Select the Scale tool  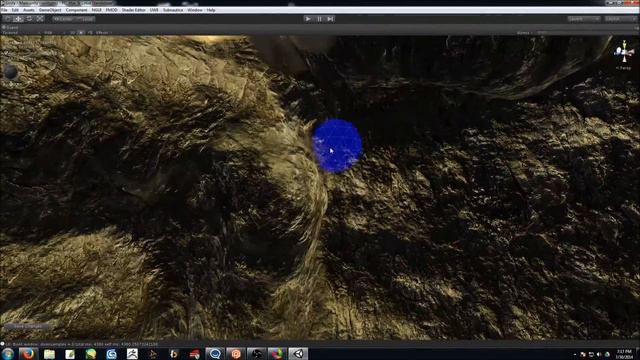40,19
